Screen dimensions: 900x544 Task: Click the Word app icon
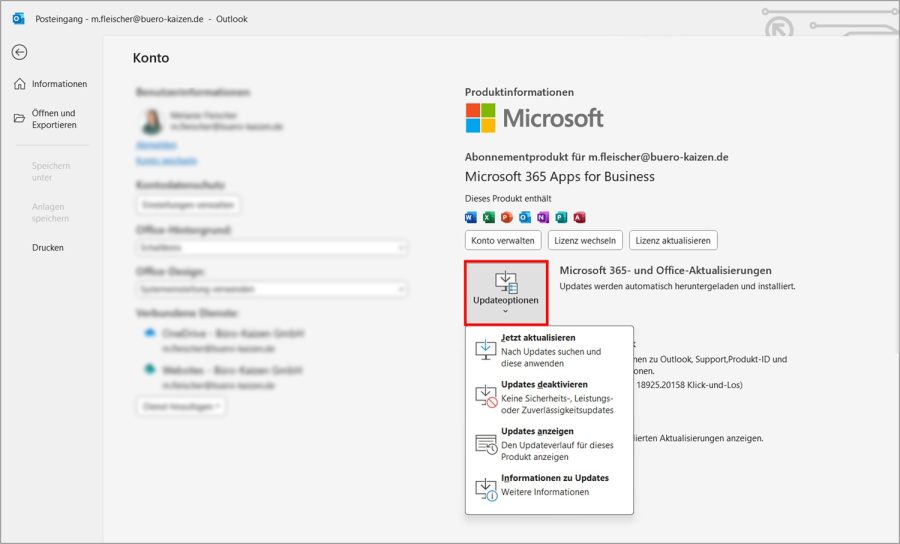coord(471,217)
